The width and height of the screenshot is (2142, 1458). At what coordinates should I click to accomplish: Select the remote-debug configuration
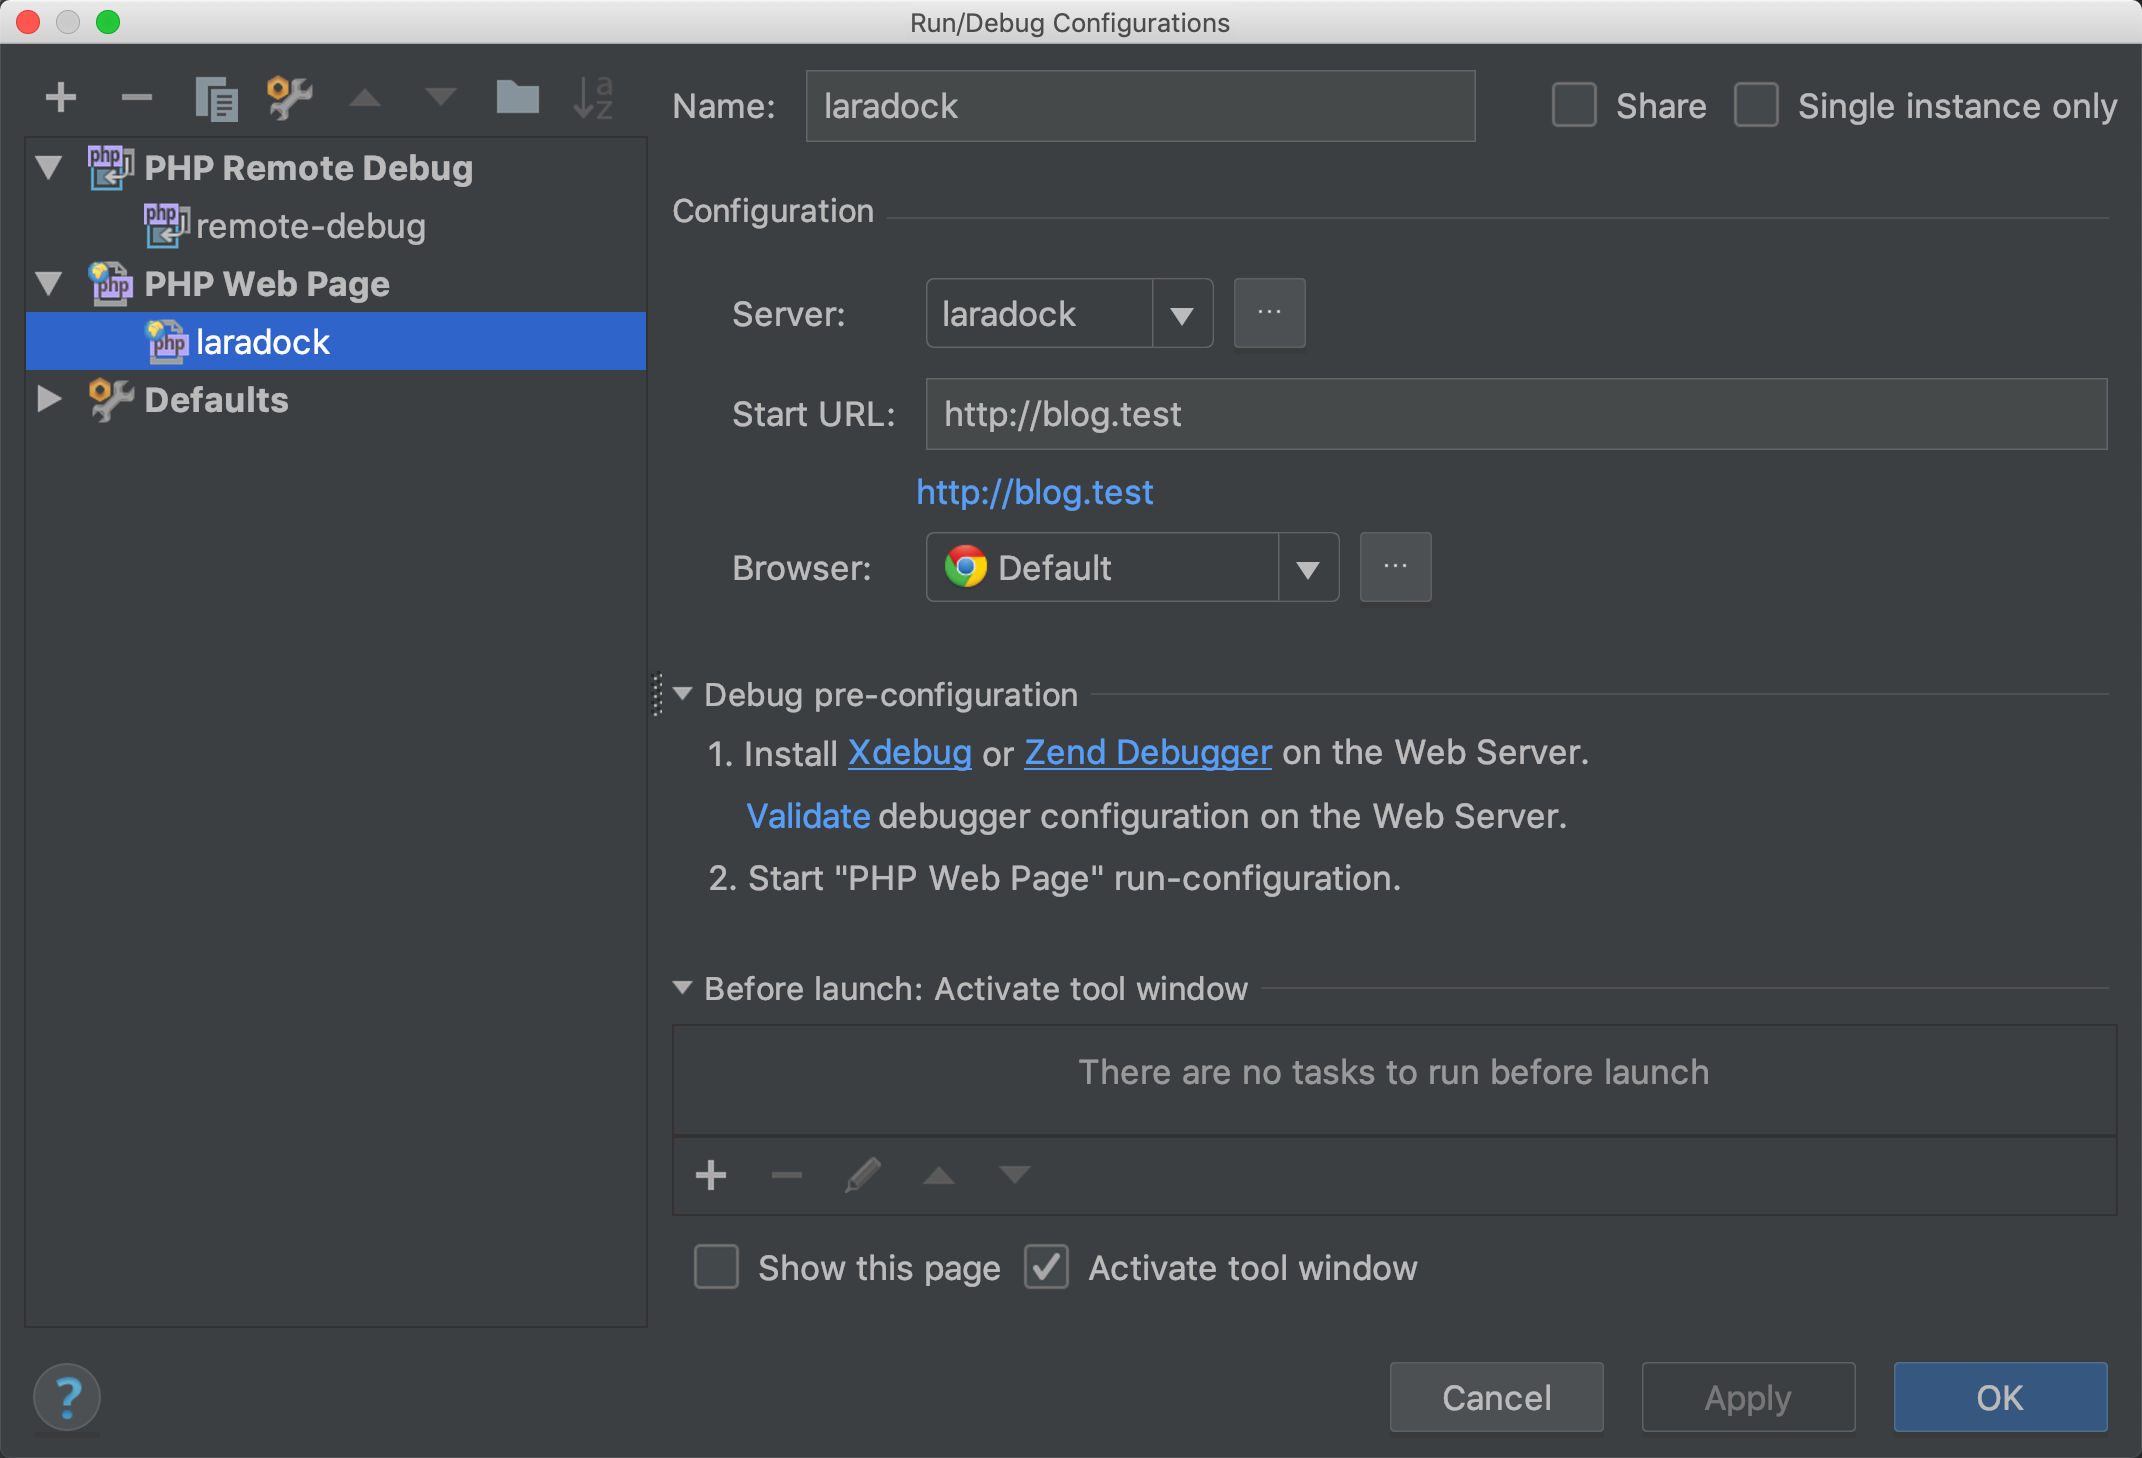pos(310,227)
